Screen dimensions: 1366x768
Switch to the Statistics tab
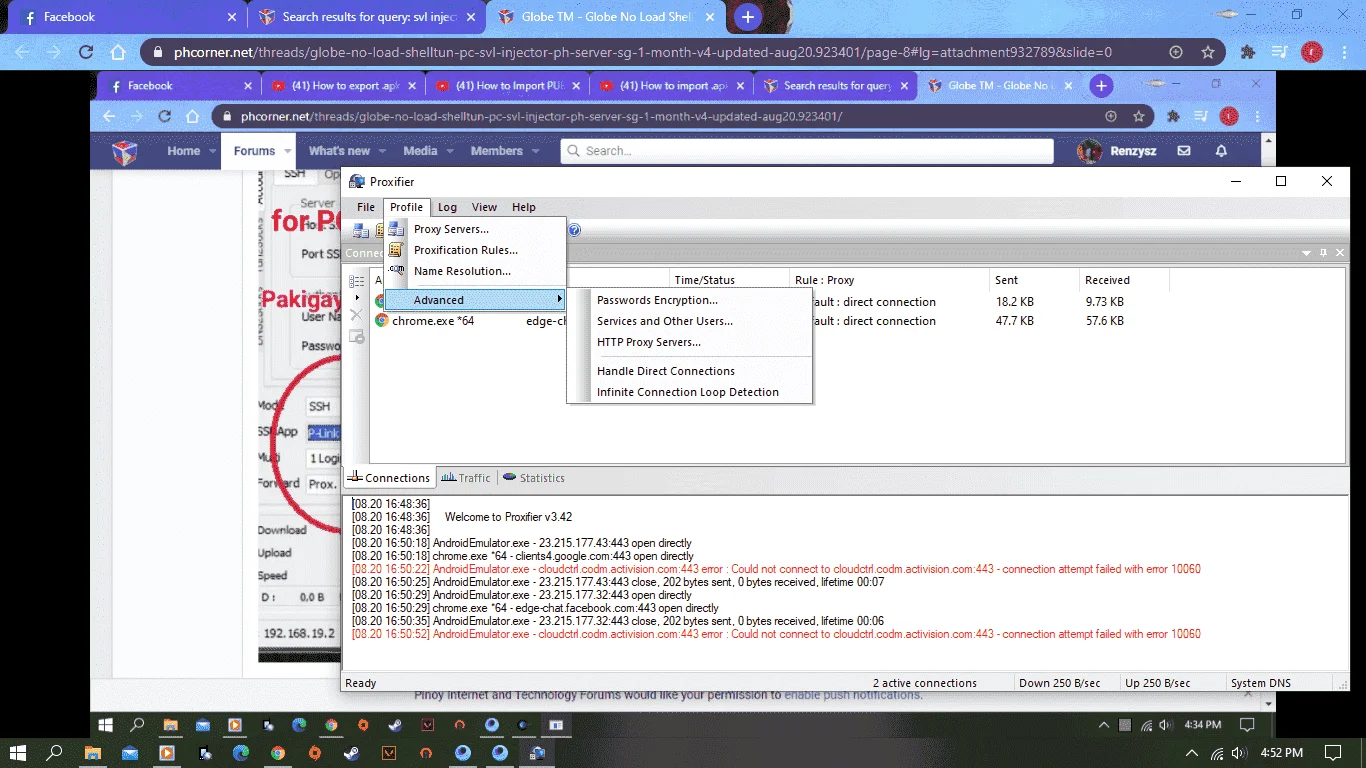(x=534, y=478)
